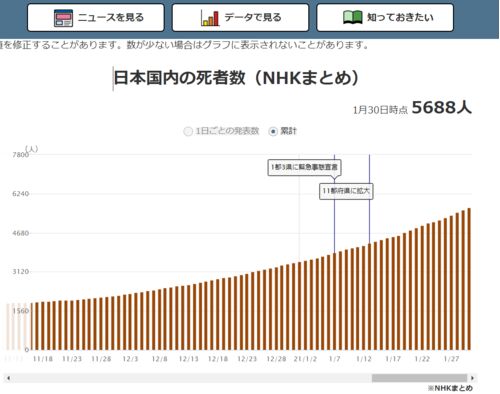Click the horizontal scrollbar thumb below chart
This screenshot has height=394, width=500.
pos(419,378)
